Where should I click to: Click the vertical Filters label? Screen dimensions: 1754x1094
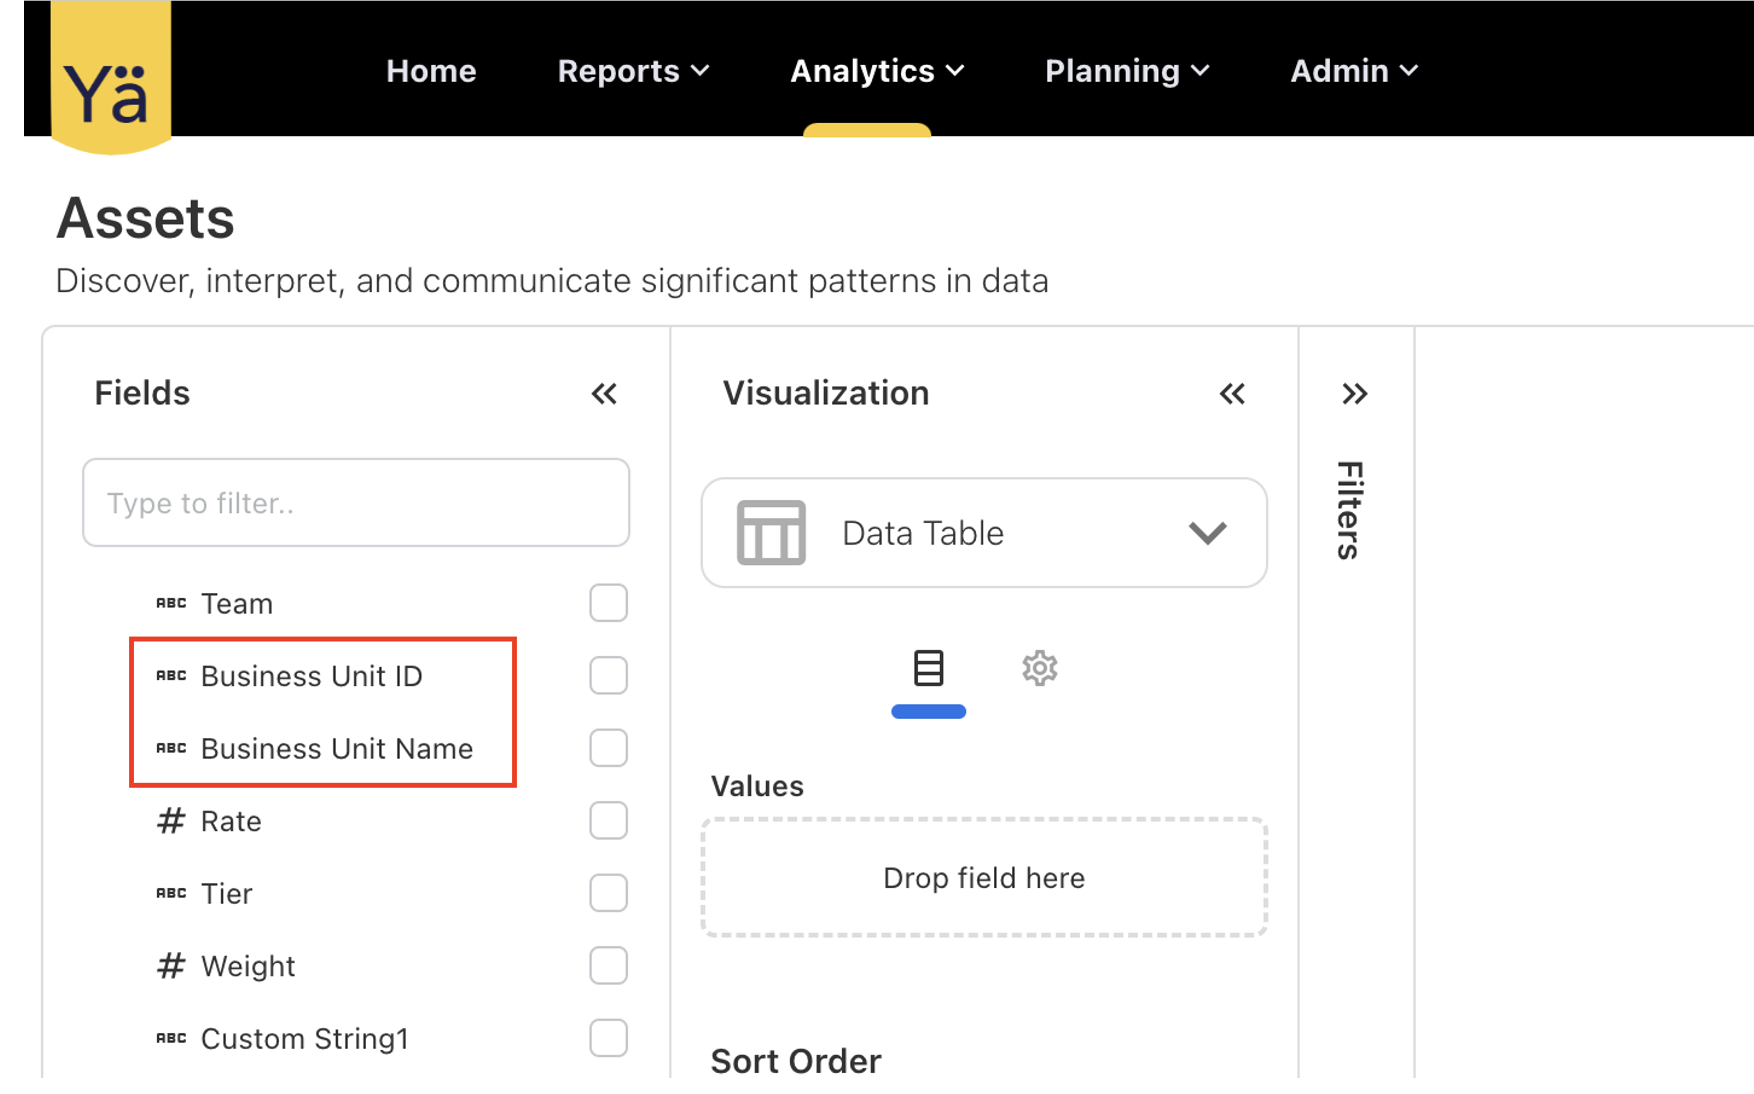tap(1350, 510)
